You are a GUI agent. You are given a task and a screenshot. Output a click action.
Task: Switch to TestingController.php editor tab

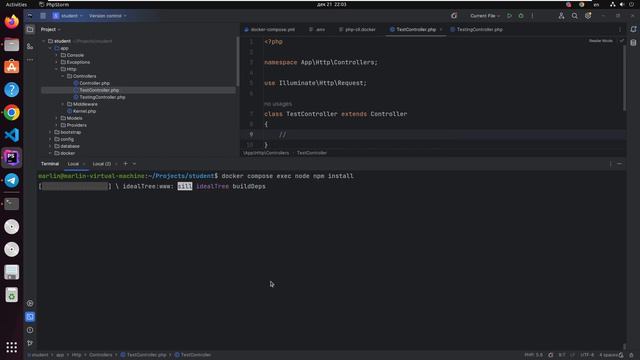point(476,29)
